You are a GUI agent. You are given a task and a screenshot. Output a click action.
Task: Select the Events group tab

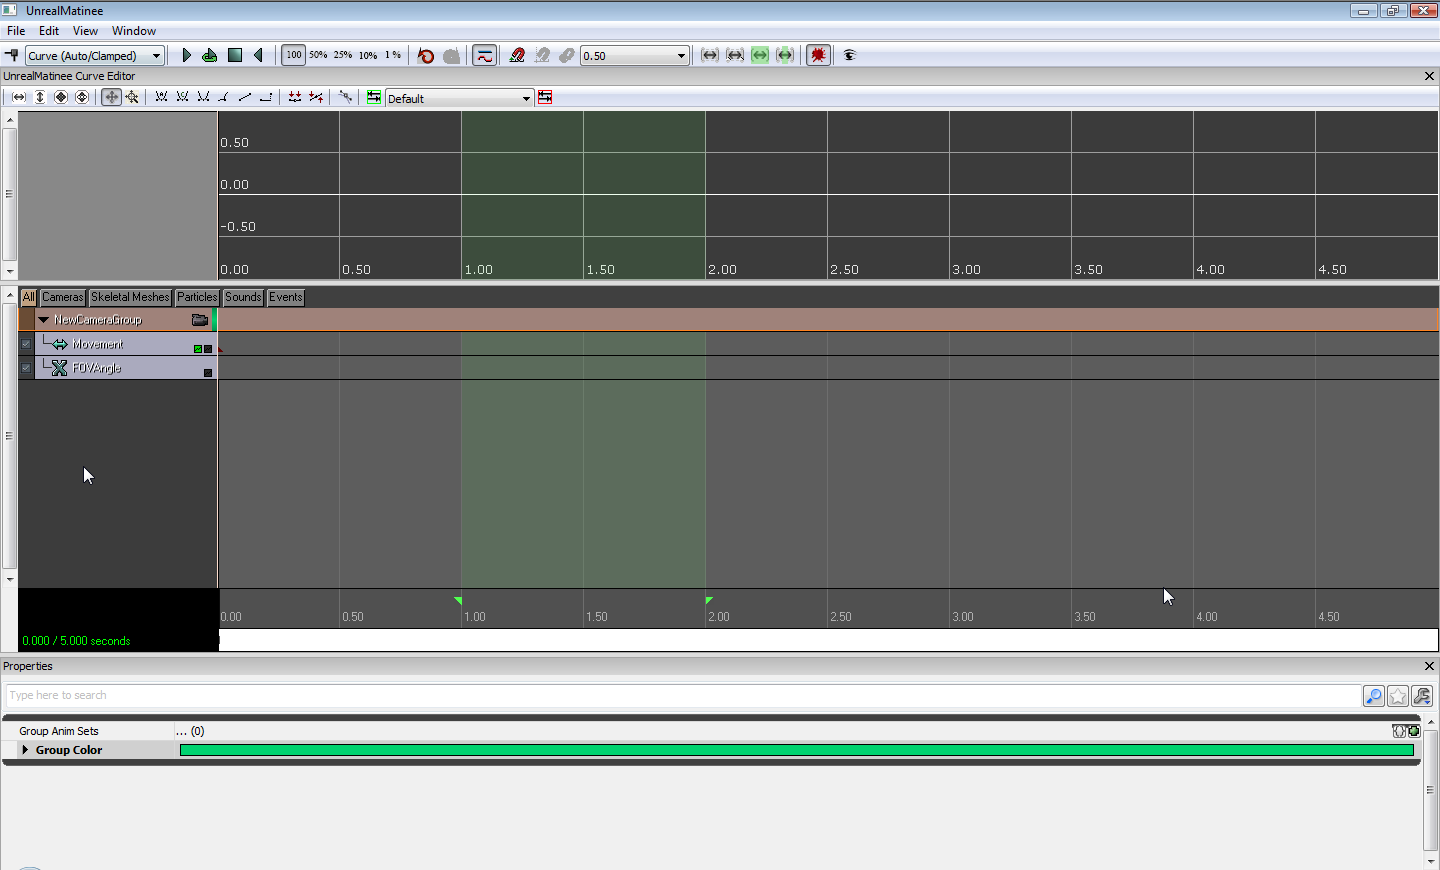pyautogui.click(x=285, y=297)
